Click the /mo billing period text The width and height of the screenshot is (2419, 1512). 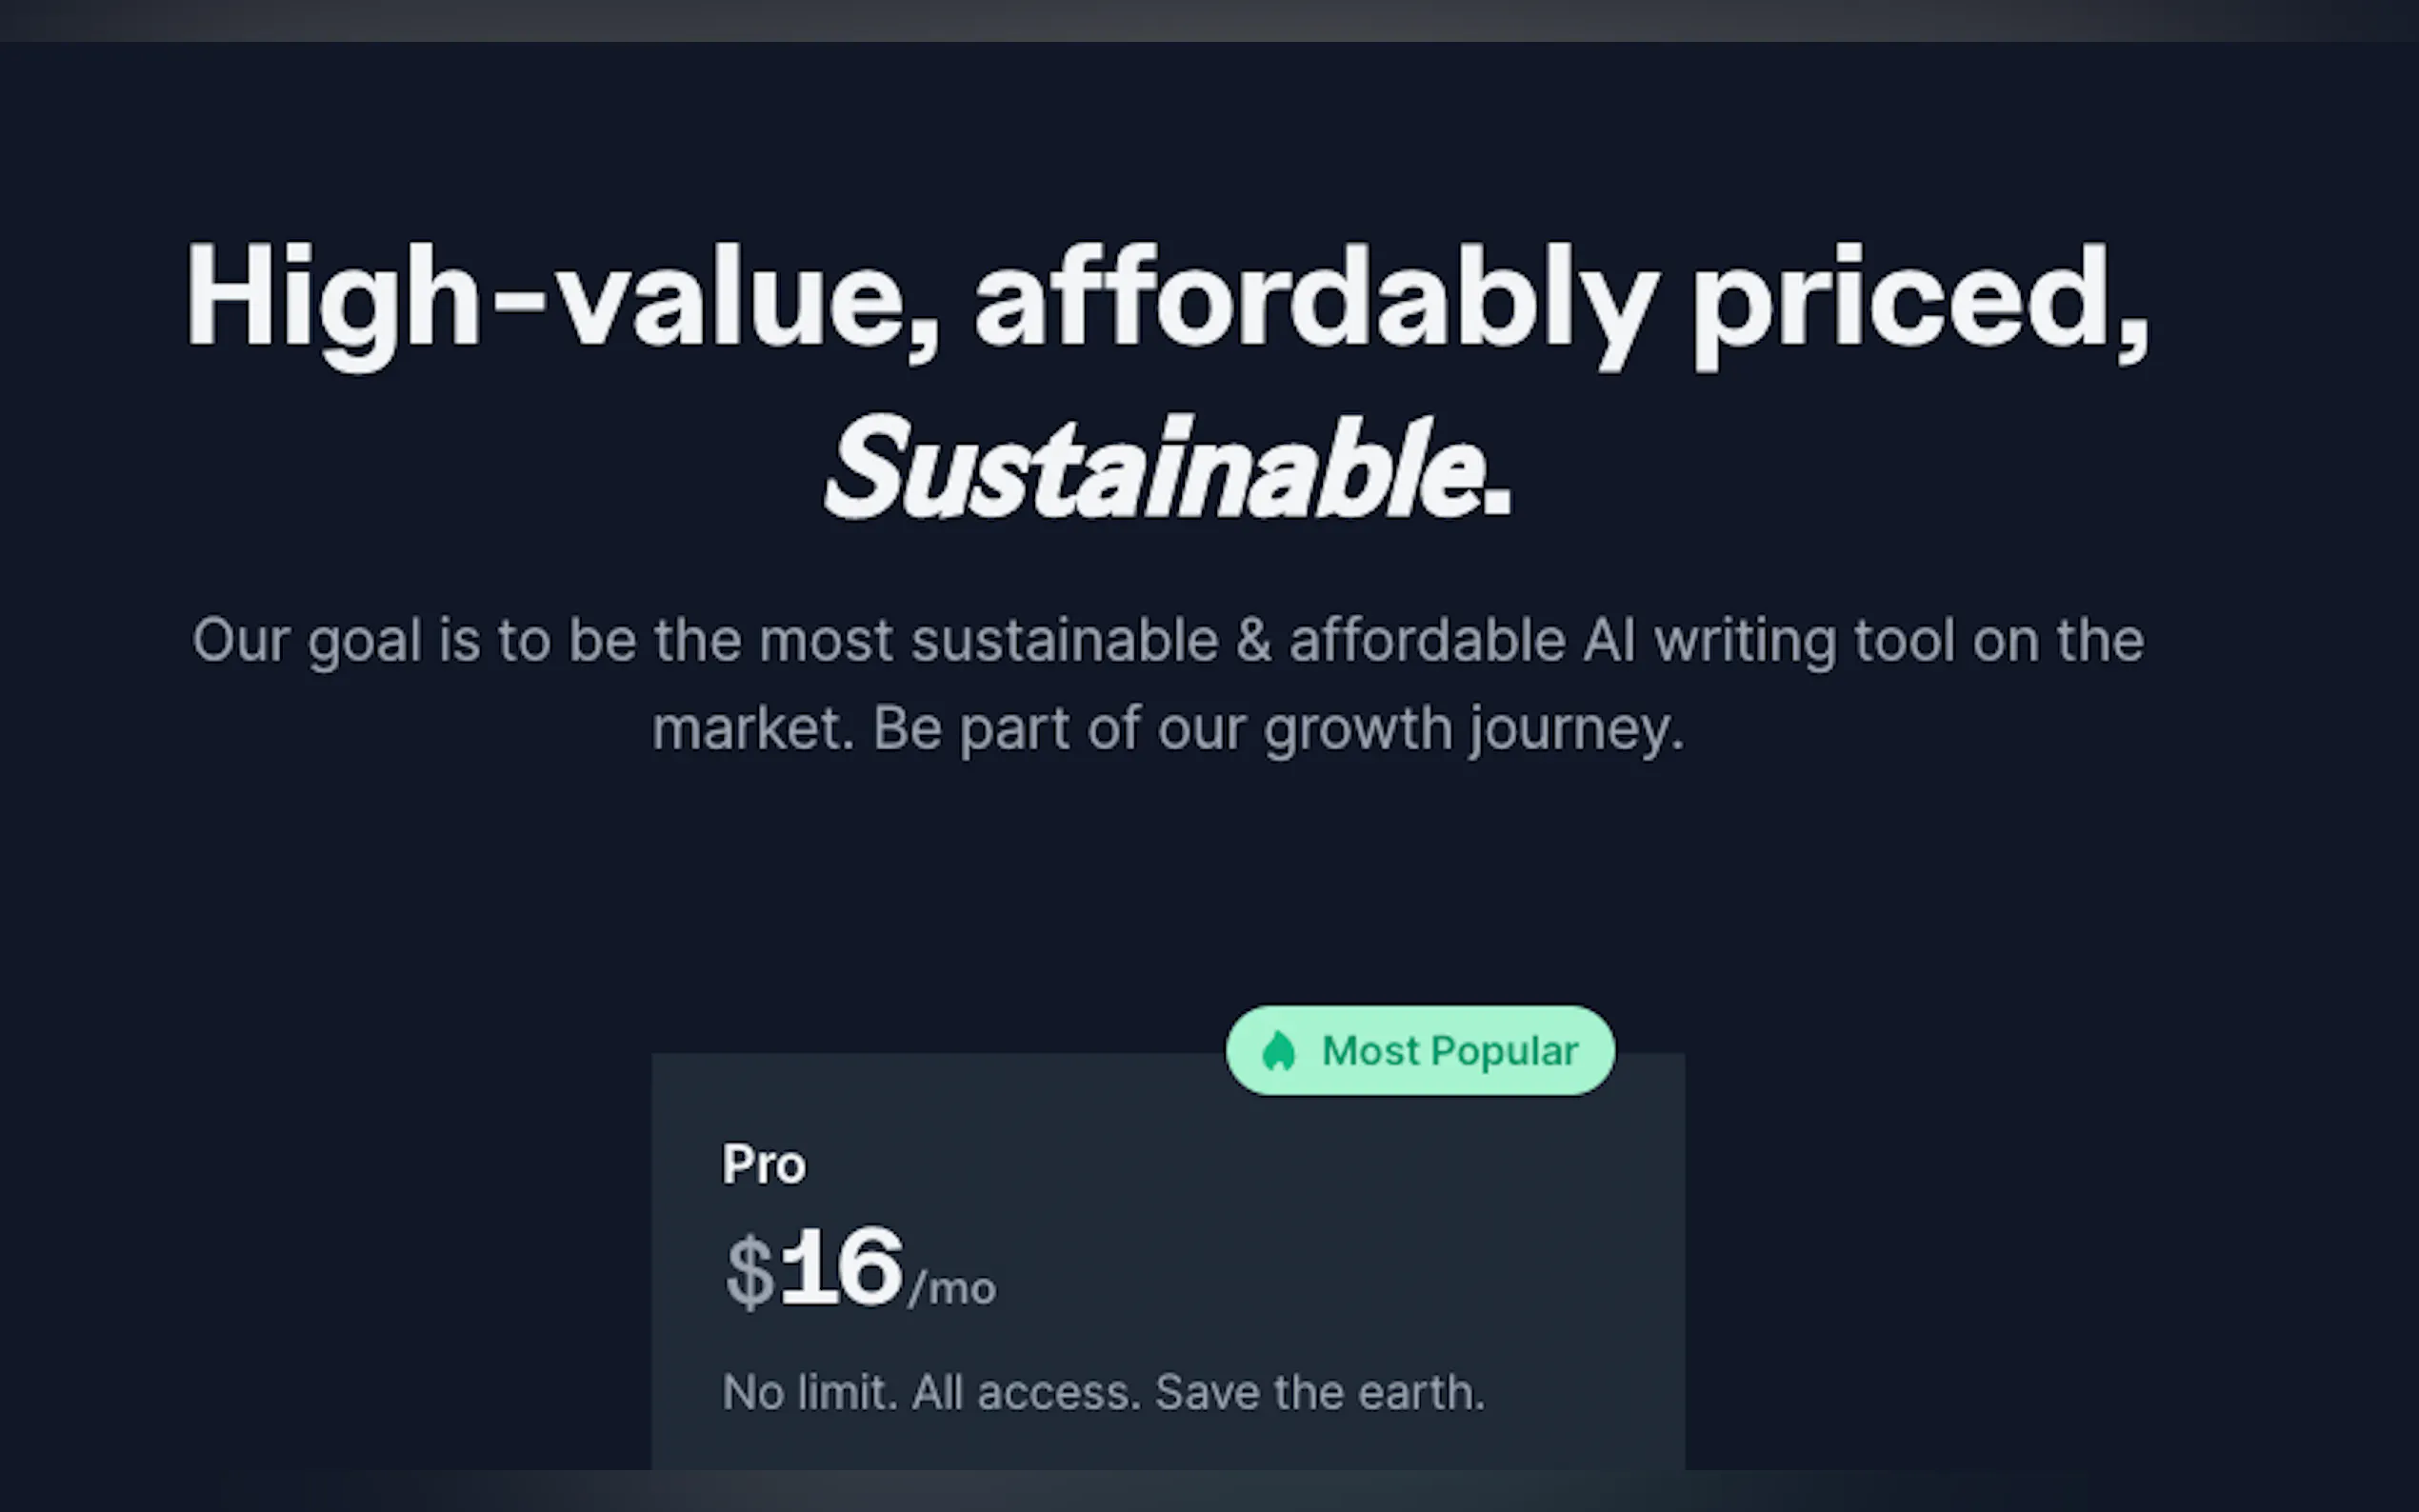click(952, 1288)
